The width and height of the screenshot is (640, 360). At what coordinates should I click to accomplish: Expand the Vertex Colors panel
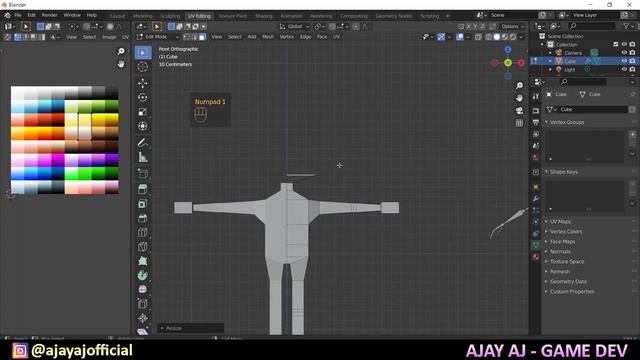(x=566, y=231)
